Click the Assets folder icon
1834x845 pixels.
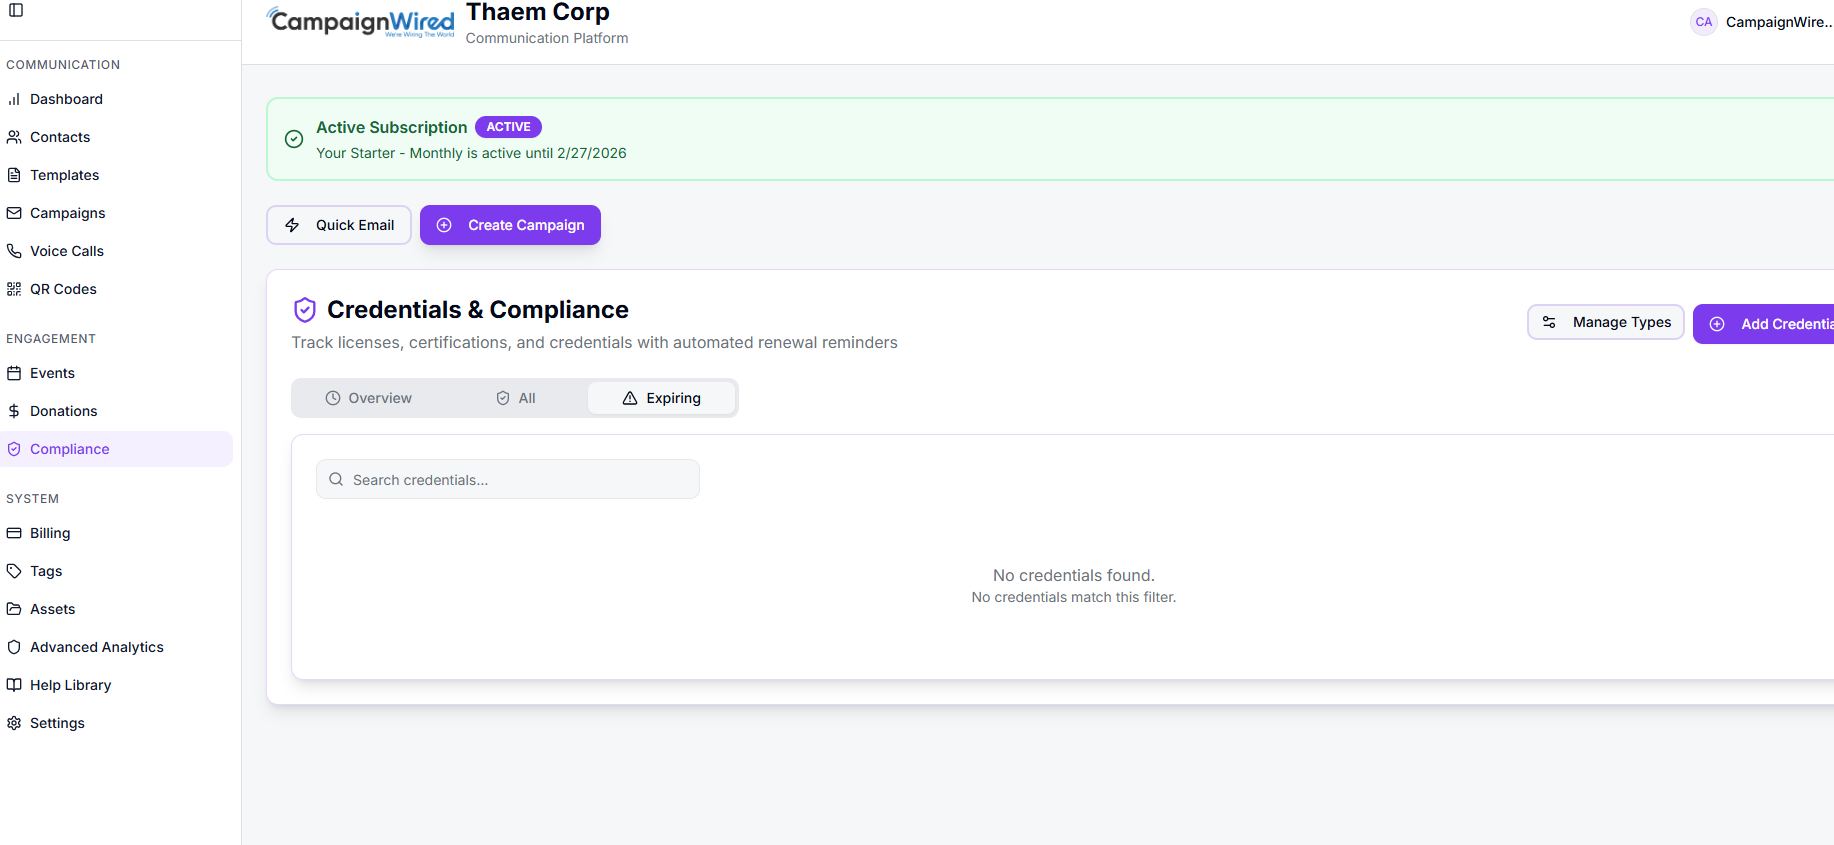[14, 609]
